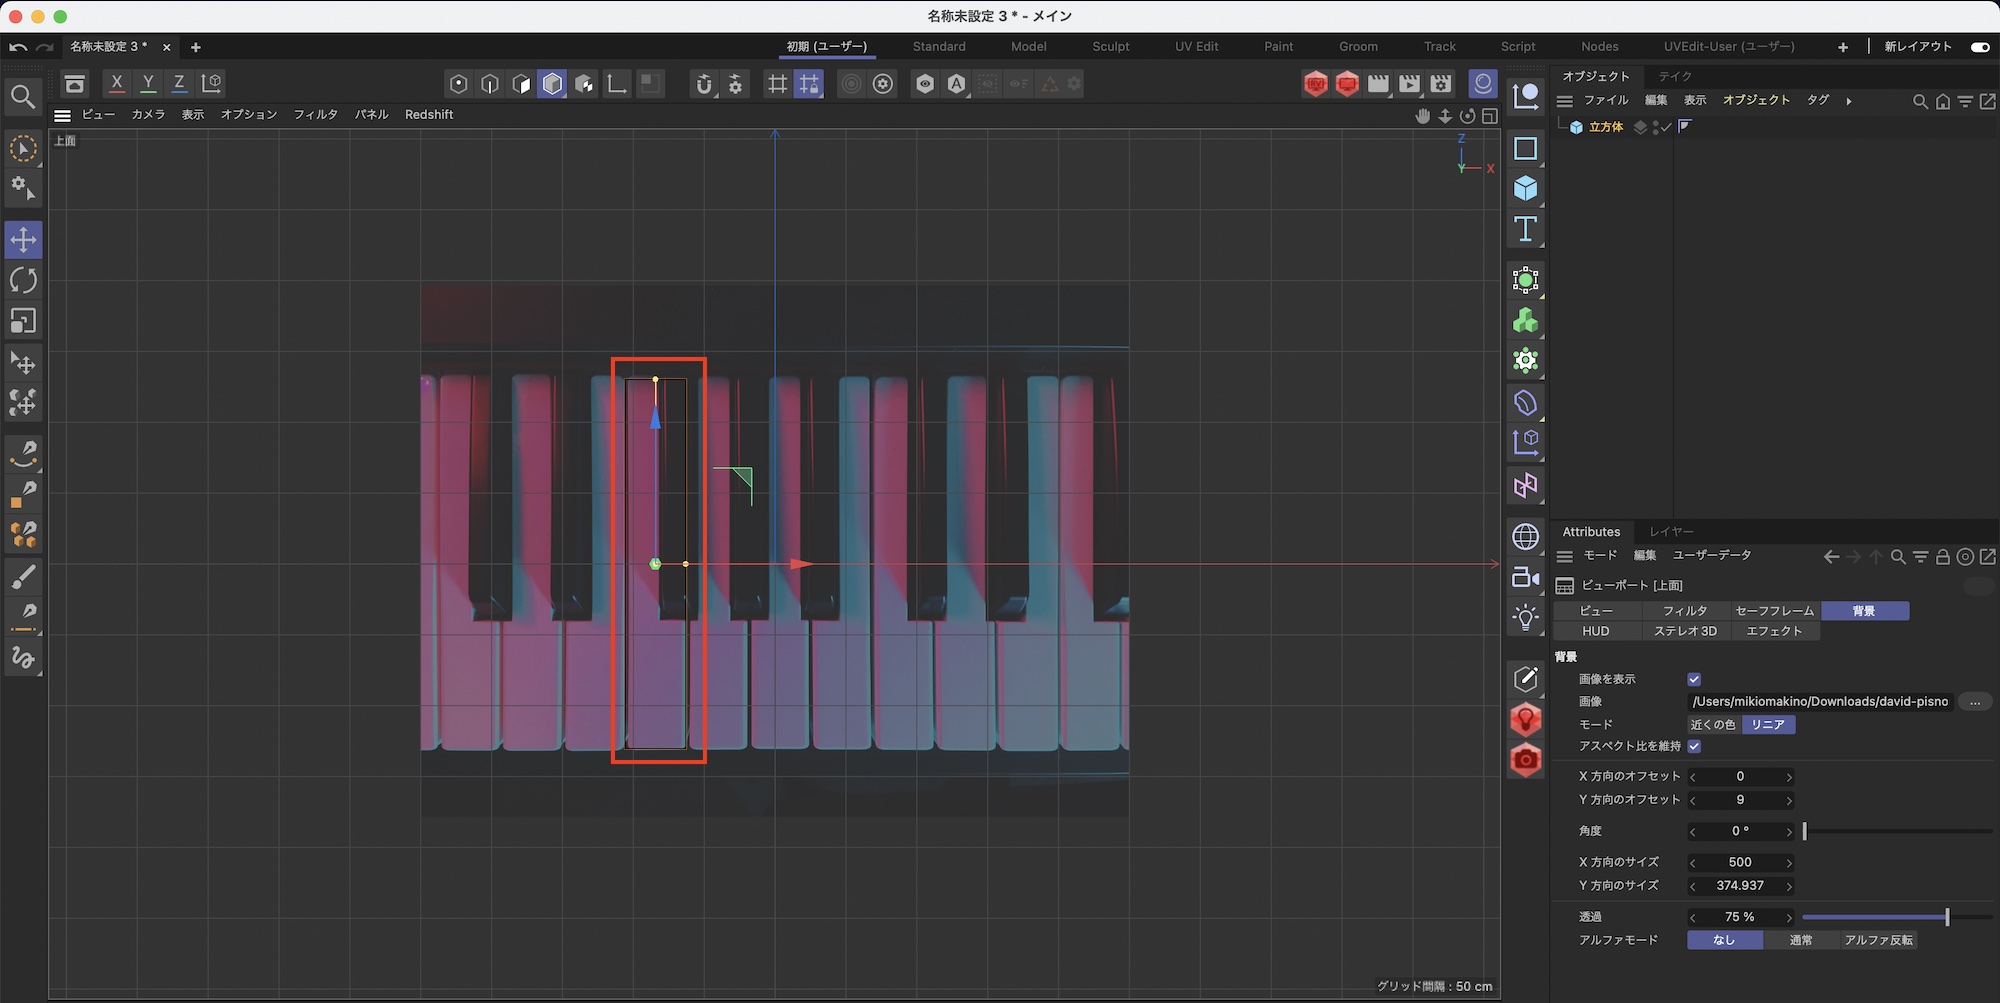Image resolution: width=2000 pixels, height=1003 pixels.
Task: Open the フィルタ viewport menu
Action: pyautogui.click(x=315, y=115)
